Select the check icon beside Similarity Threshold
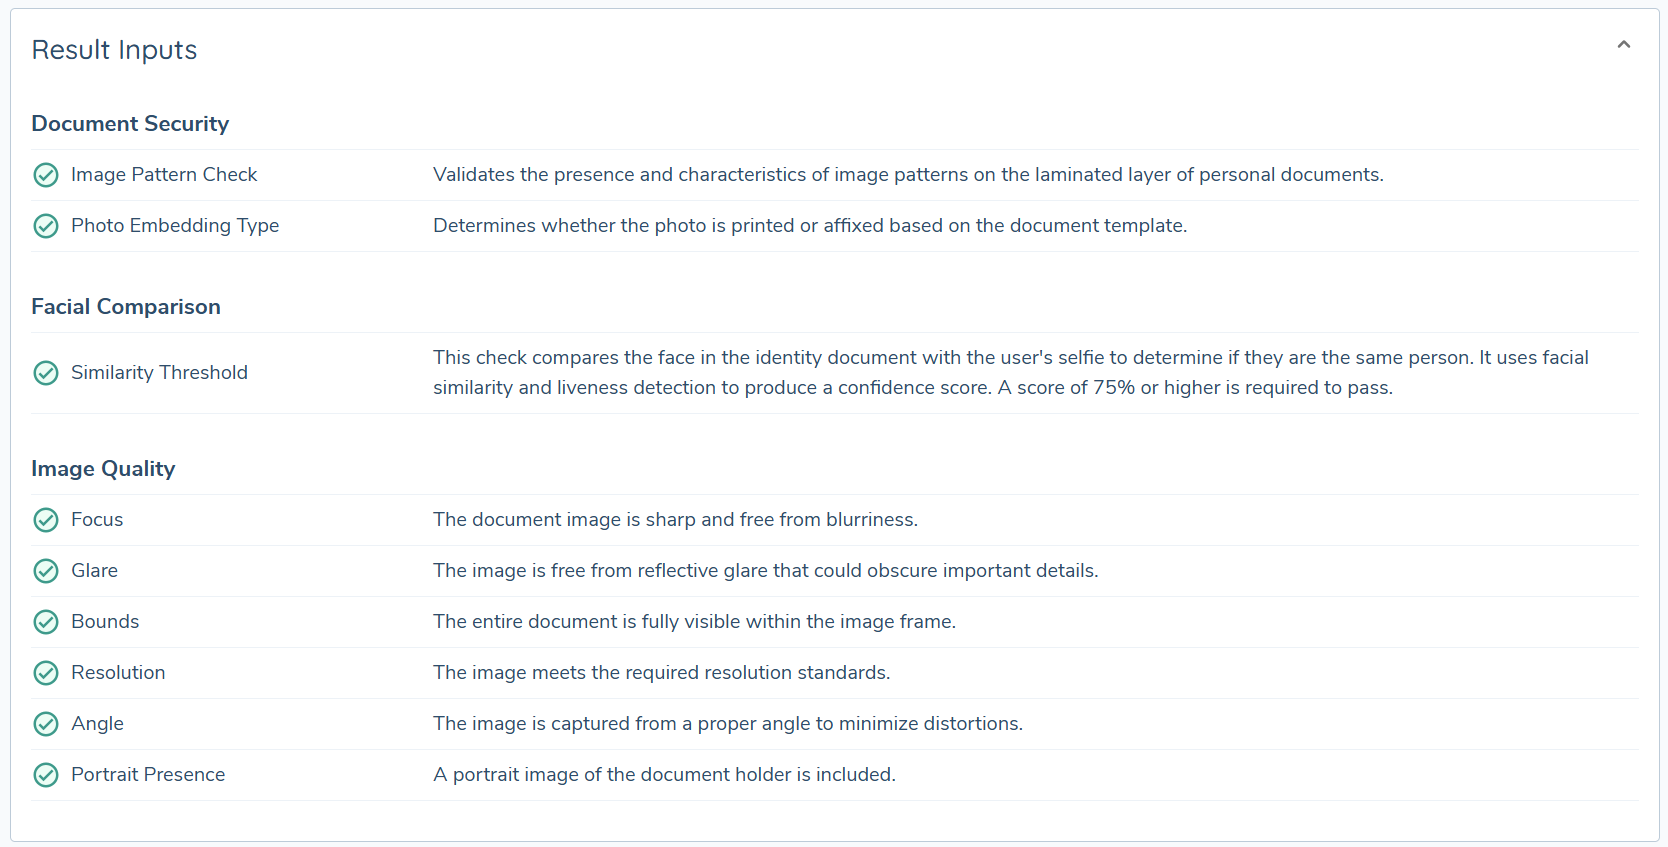 pos(45,373)
